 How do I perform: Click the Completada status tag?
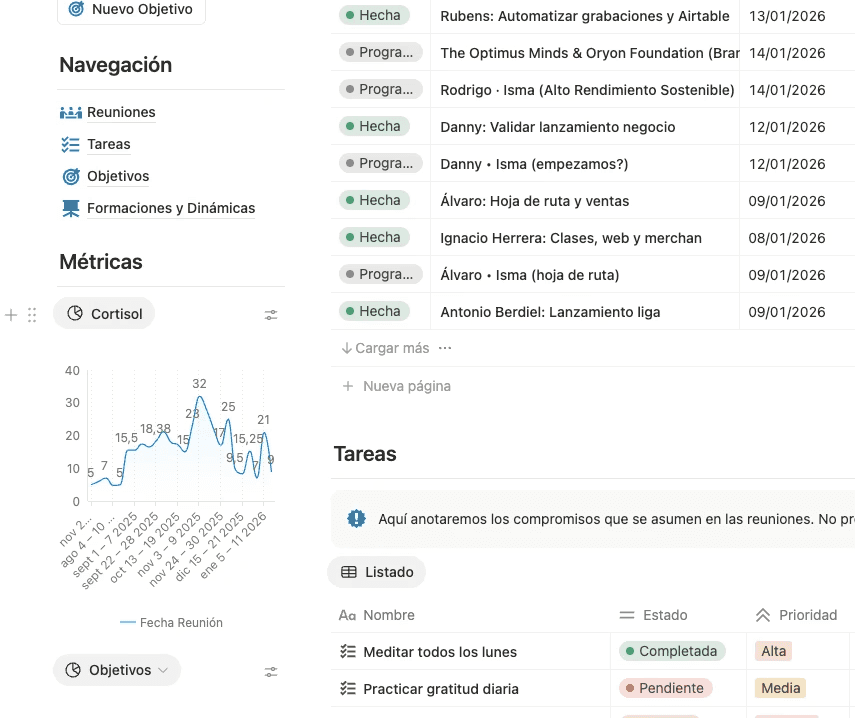pos(672,651)
